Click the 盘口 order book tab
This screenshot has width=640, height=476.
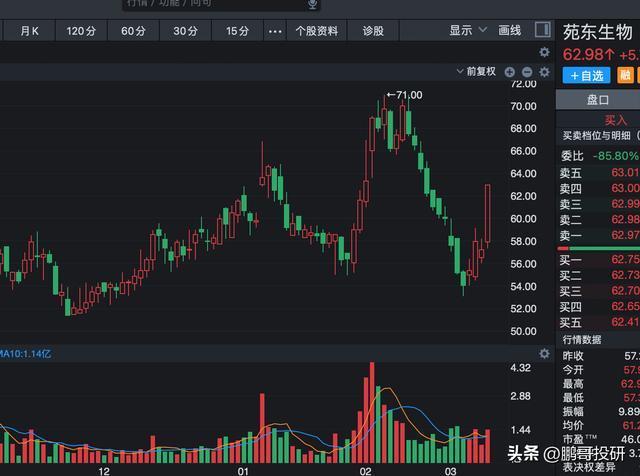(x=598, y=99)
